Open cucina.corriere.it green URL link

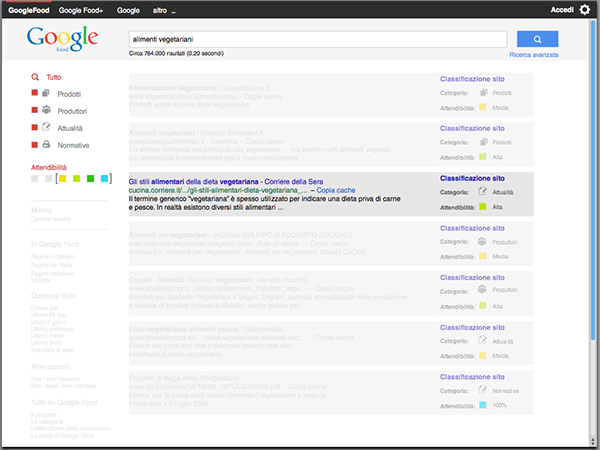[218, 190]
